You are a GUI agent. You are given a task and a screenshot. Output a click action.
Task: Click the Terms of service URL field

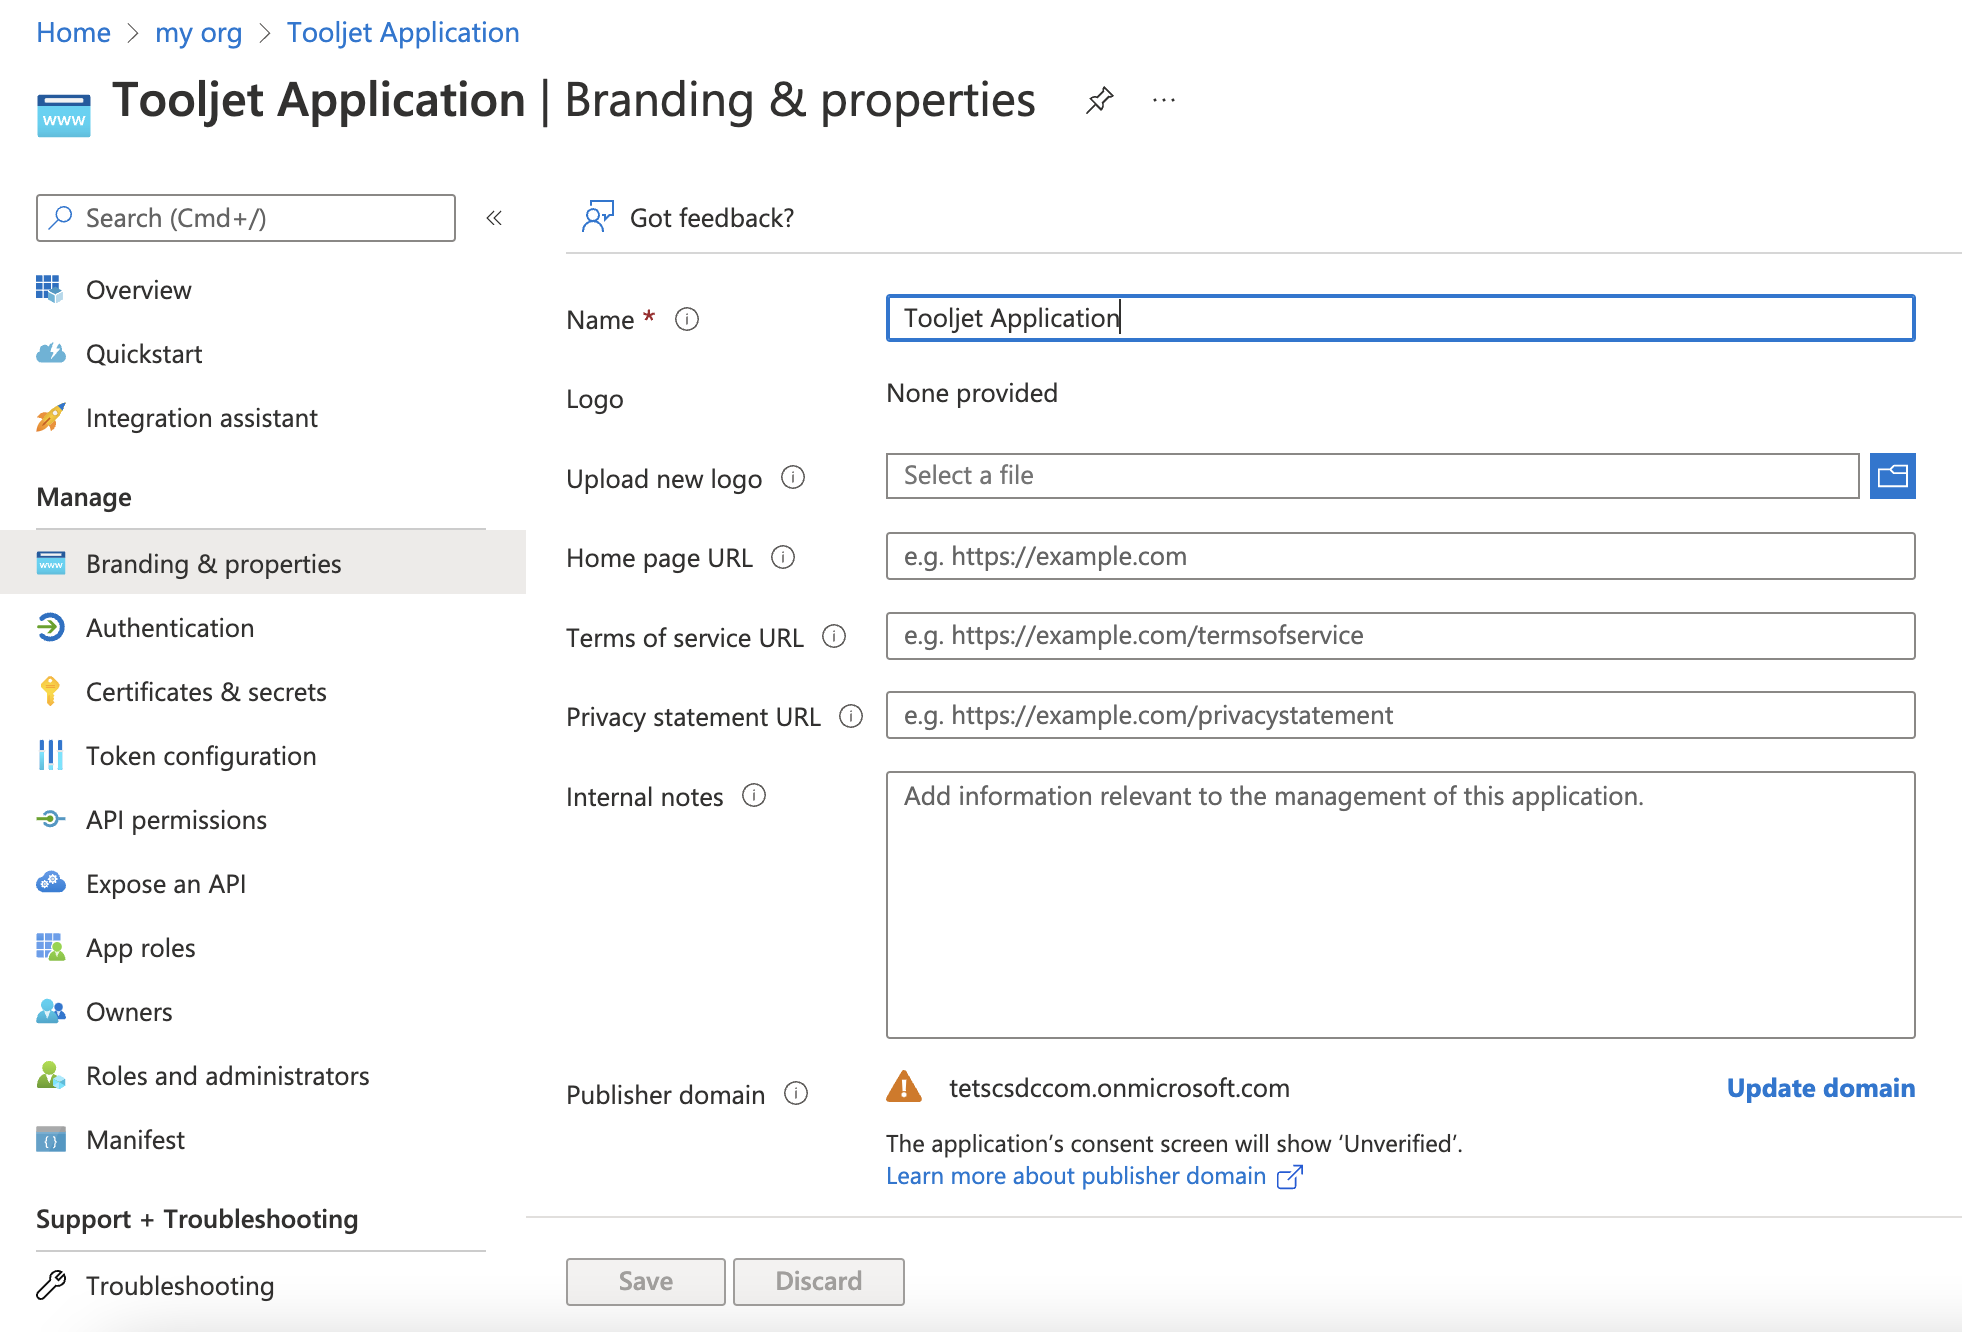click(x=1400, y=636)
